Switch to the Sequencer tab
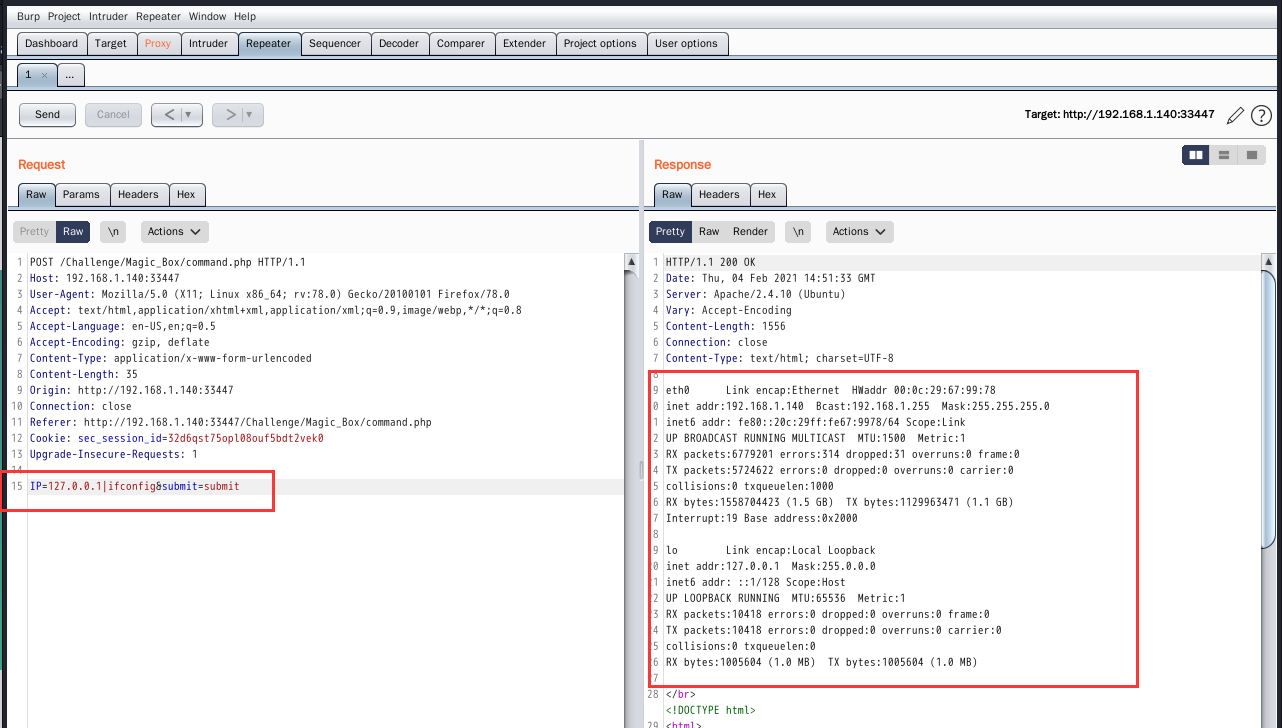This screenshot has width=1282, height=728. [335, 44]
